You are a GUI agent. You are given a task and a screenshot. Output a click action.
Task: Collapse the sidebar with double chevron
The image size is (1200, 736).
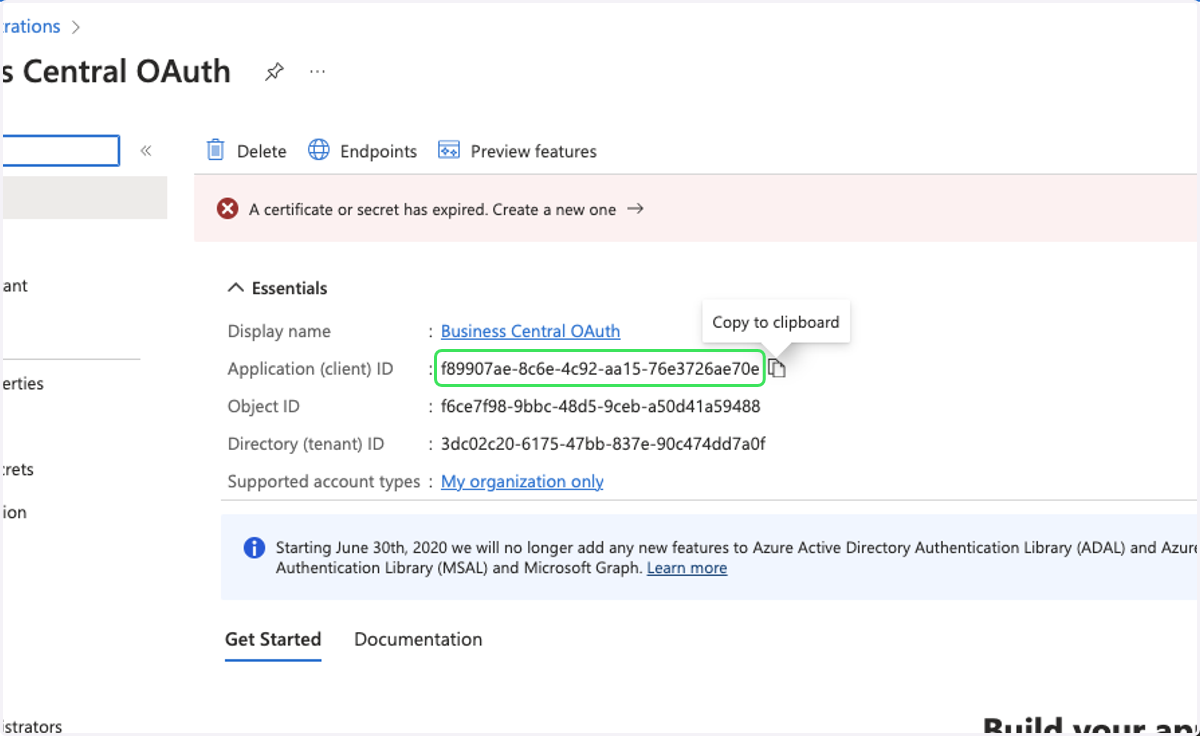[146, 151]
